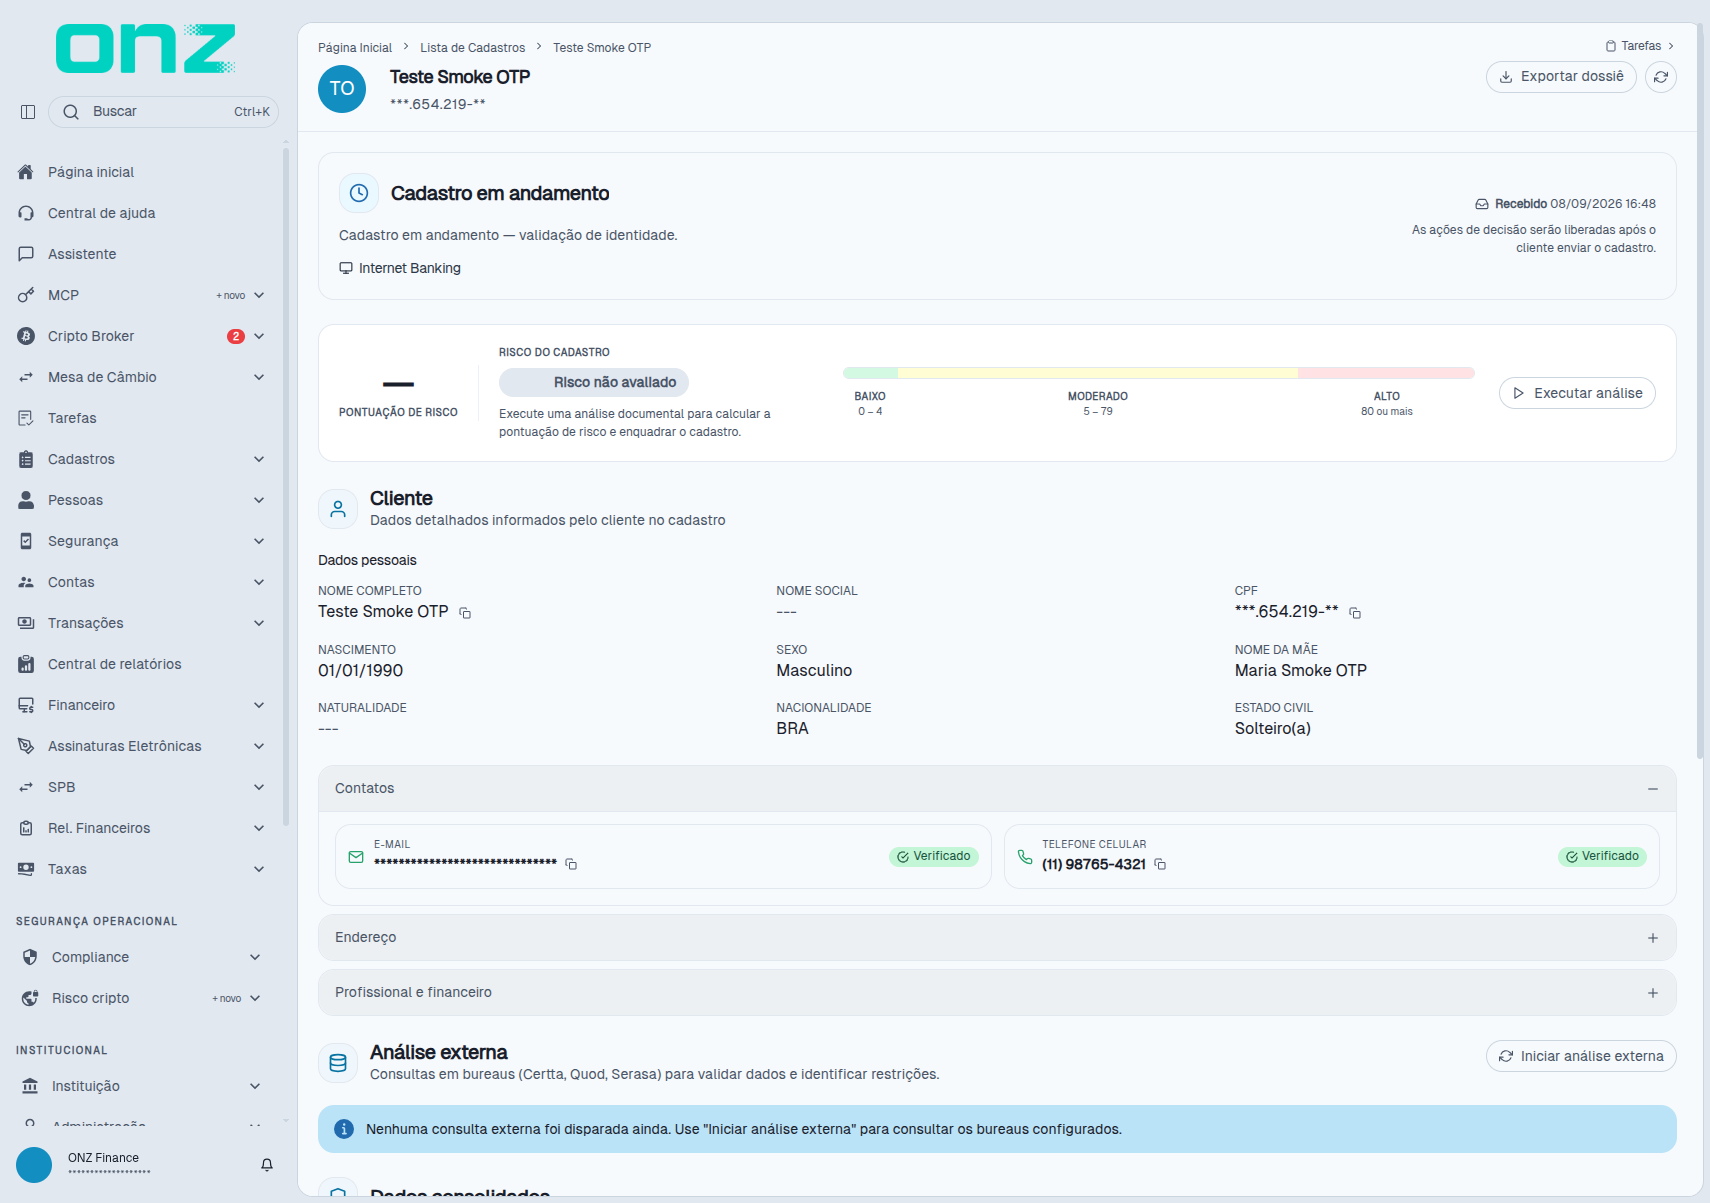Copy the Nome Completo value
This screenshot has width=1710, height=1203.
point(465,613)
